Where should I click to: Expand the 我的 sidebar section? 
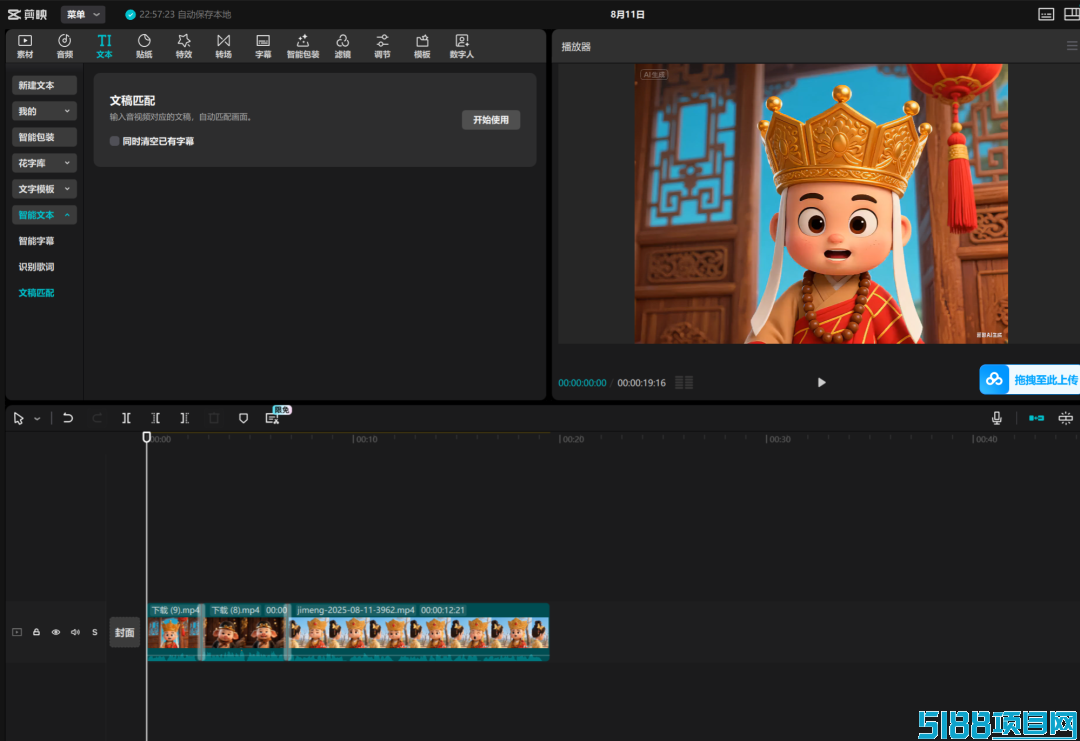(44, 111)
